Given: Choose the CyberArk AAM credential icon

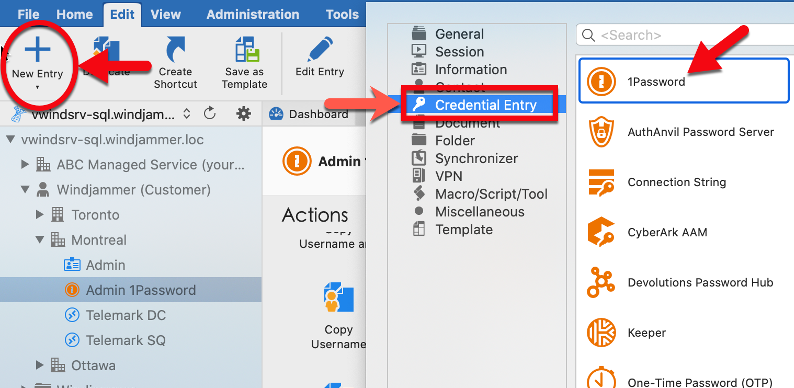Looking at the screenshot, I should pos(601,232).
